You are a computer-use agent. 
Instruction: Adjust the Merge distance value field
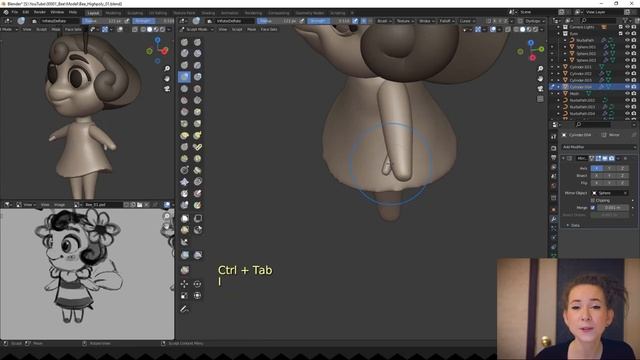click(x=613, y=208)
